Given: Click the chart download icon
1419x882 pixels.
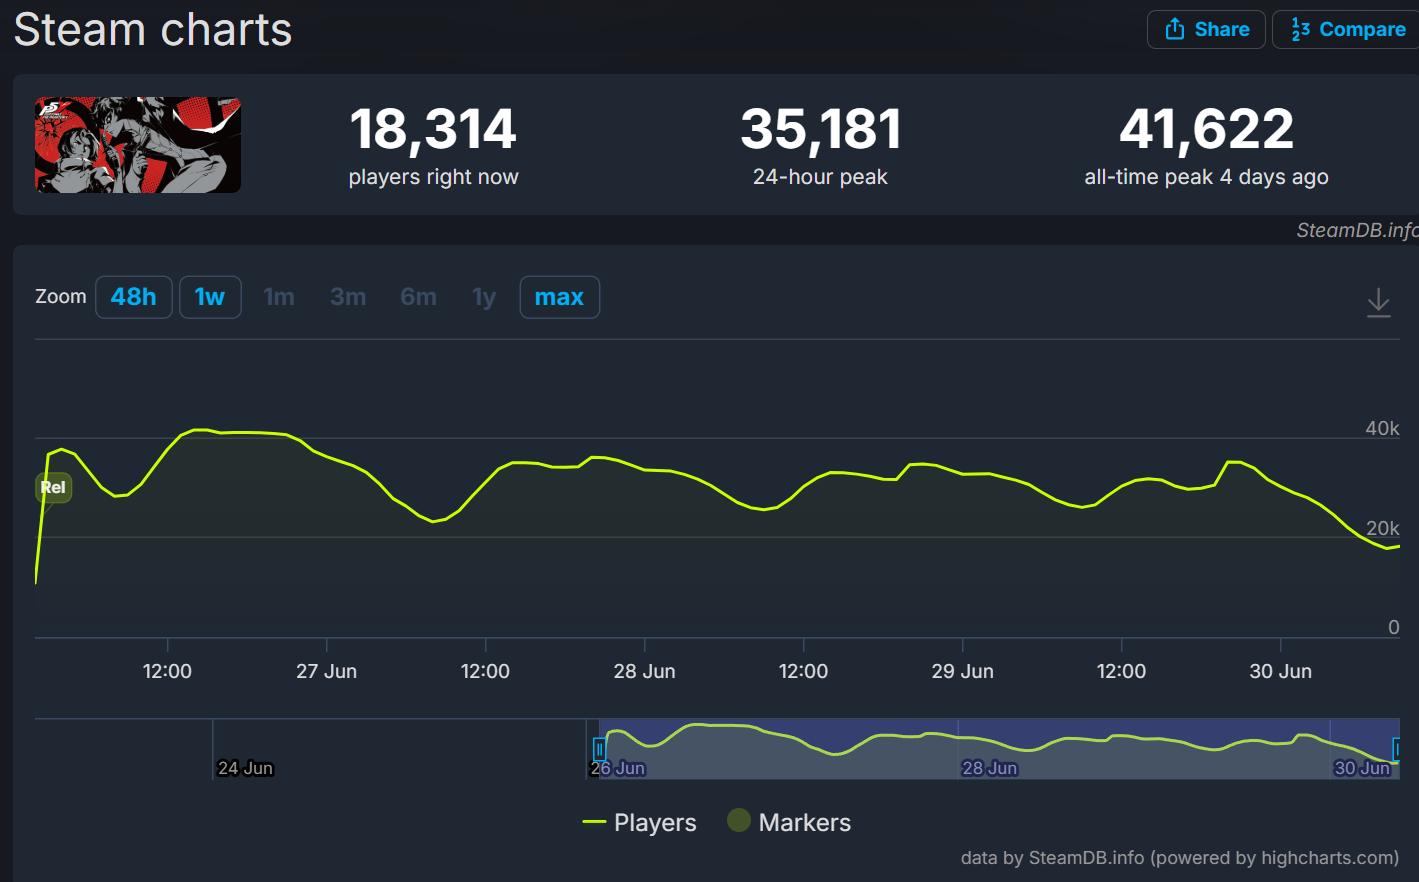Looking at the screenshot, I should [1378, 302].
